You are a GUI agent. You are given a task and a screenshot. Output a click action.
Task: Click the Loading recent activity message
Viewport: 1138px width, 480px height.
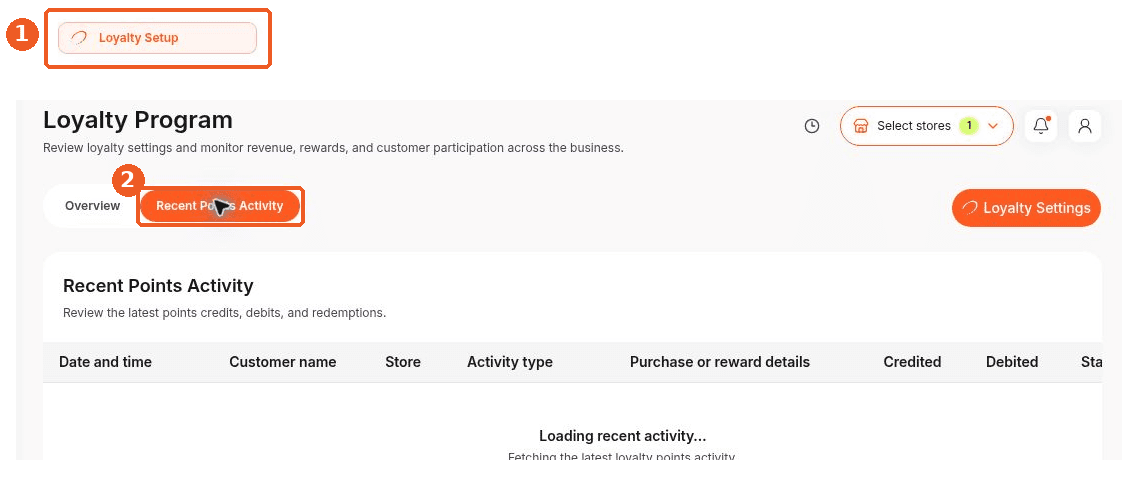623,436
